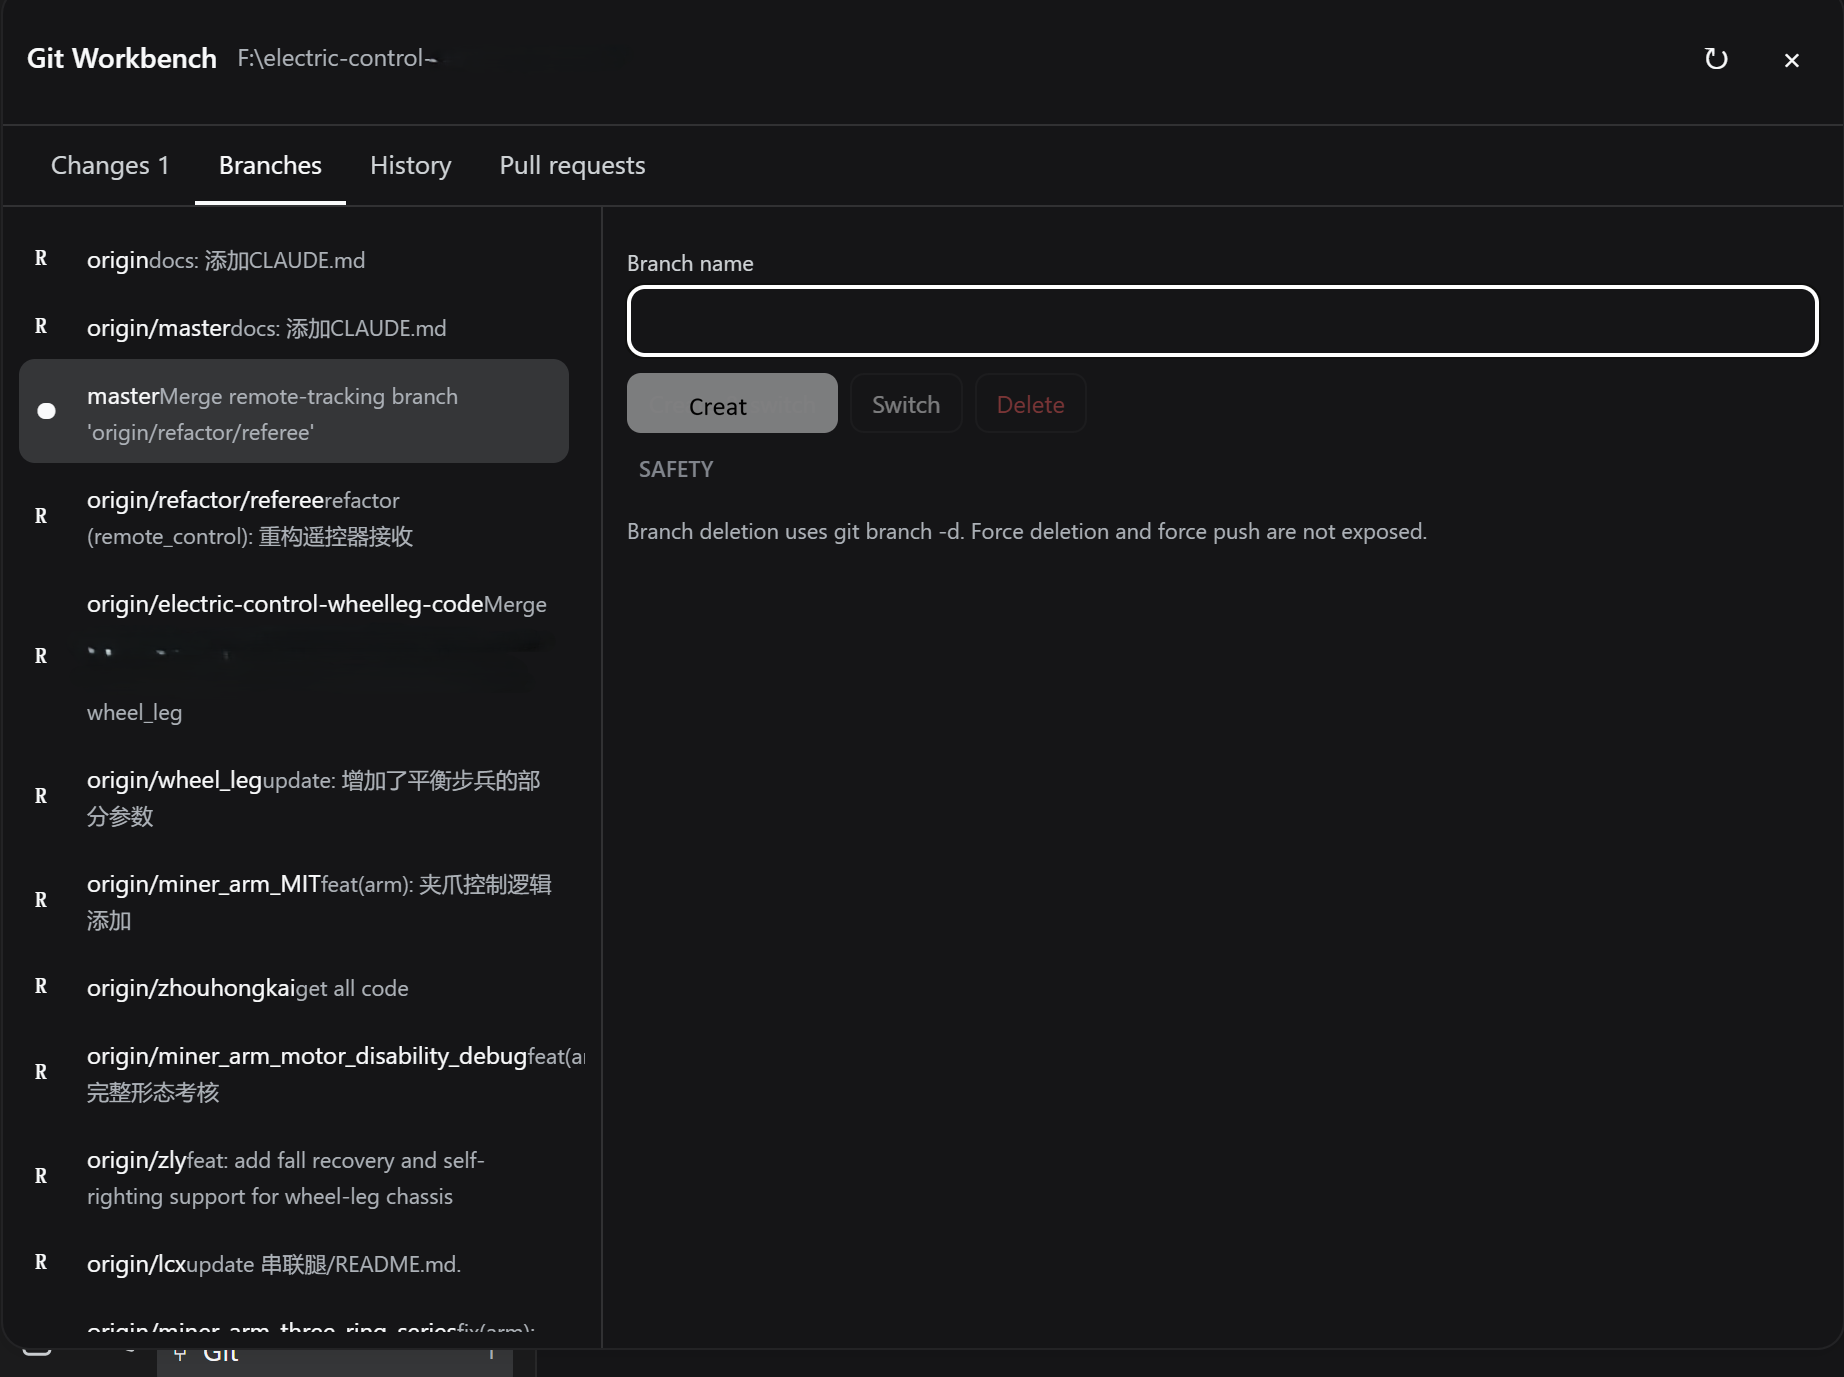Select the origin docs: 添加CLAUDE.md branch row
Image resolution: width=1844 pixels, height=1377 pixels.
[294, 260]
